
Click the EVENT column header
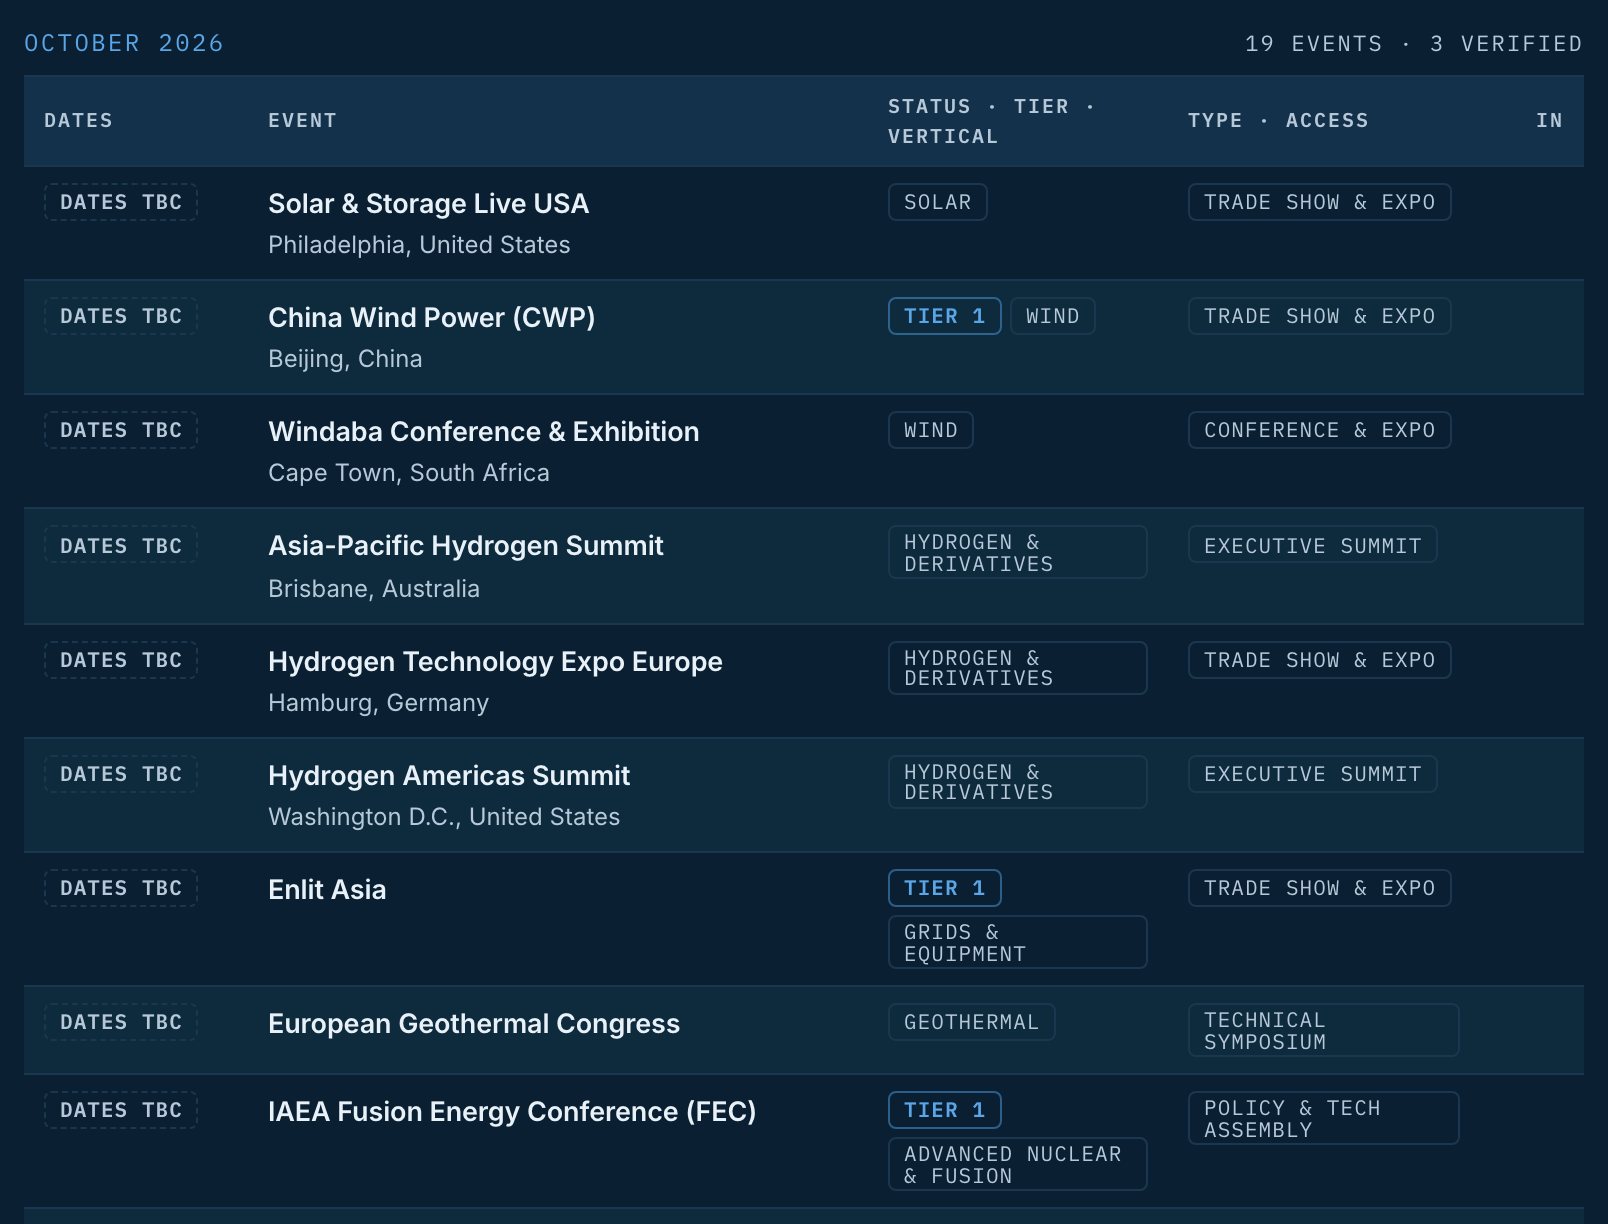302,121
